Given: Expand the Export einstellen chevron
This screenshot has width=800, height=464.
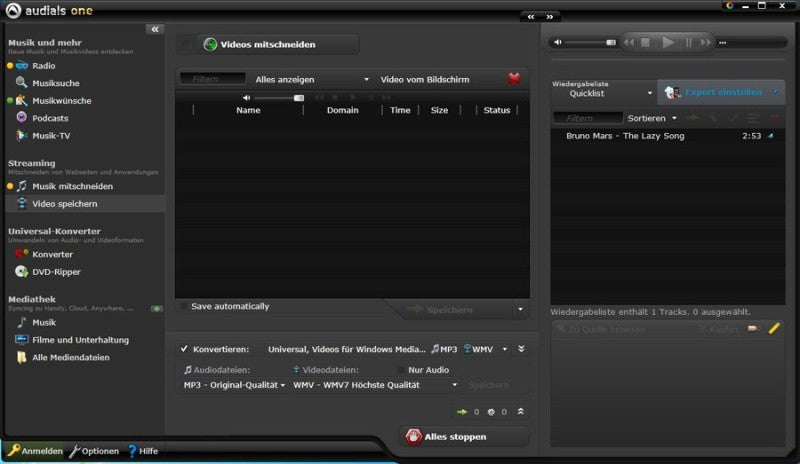Looking at the screenshot, I should coord(775,92).
